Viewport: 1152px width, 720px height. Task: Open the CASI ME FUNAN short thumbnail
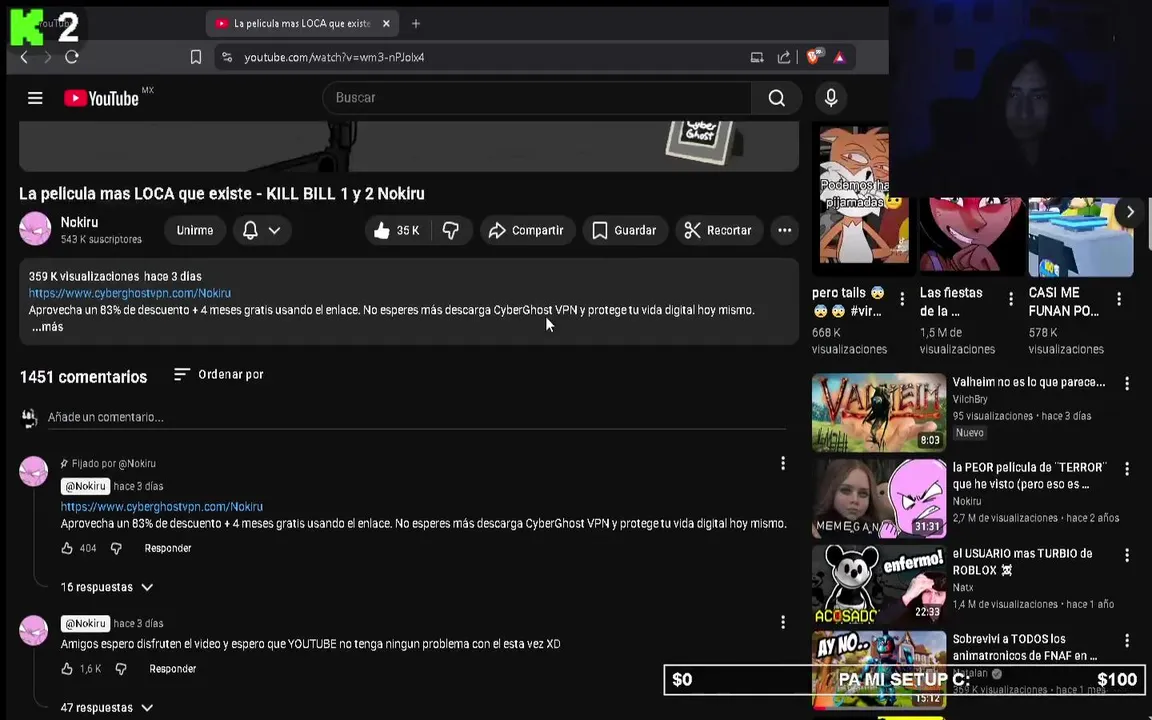(x=1080, y=237)
